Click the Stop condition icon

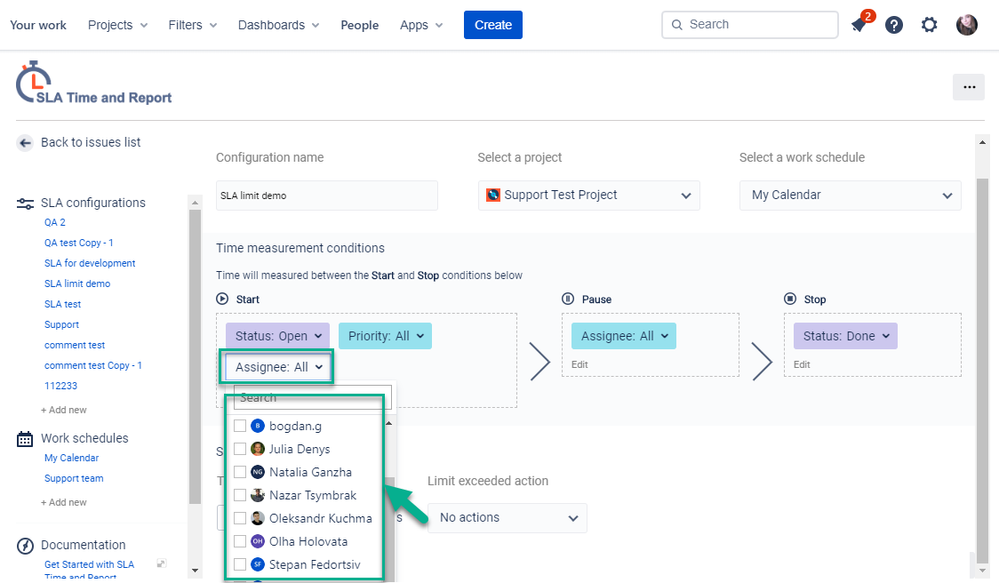pyautogui.click(x=790, y=299)
